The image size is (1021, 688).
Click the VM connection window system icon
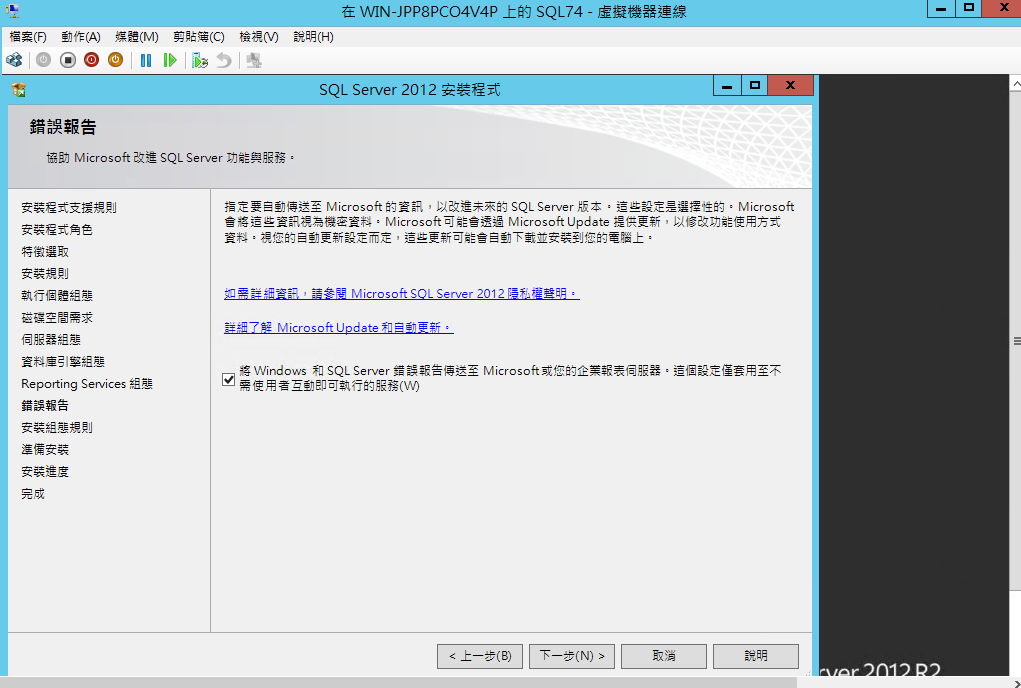coord(11,10)
